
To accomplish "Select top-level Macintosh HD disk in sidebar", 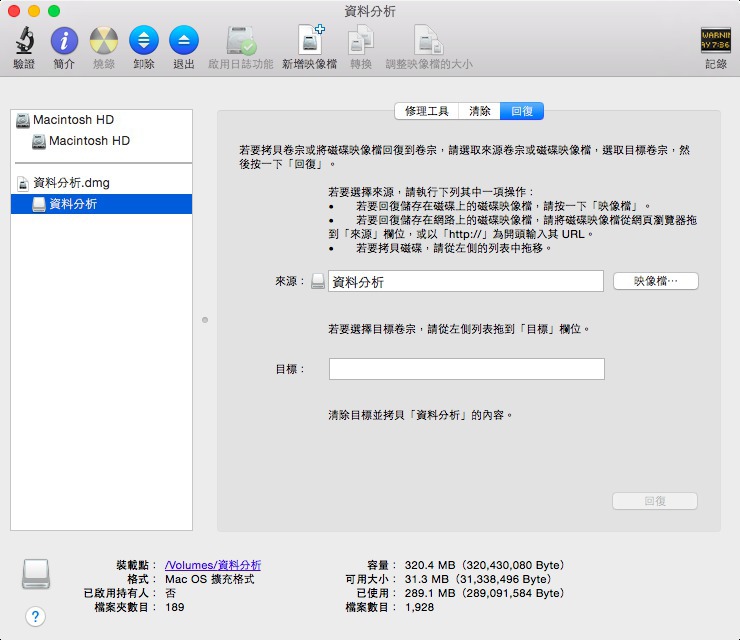I will tap(101, 120).
